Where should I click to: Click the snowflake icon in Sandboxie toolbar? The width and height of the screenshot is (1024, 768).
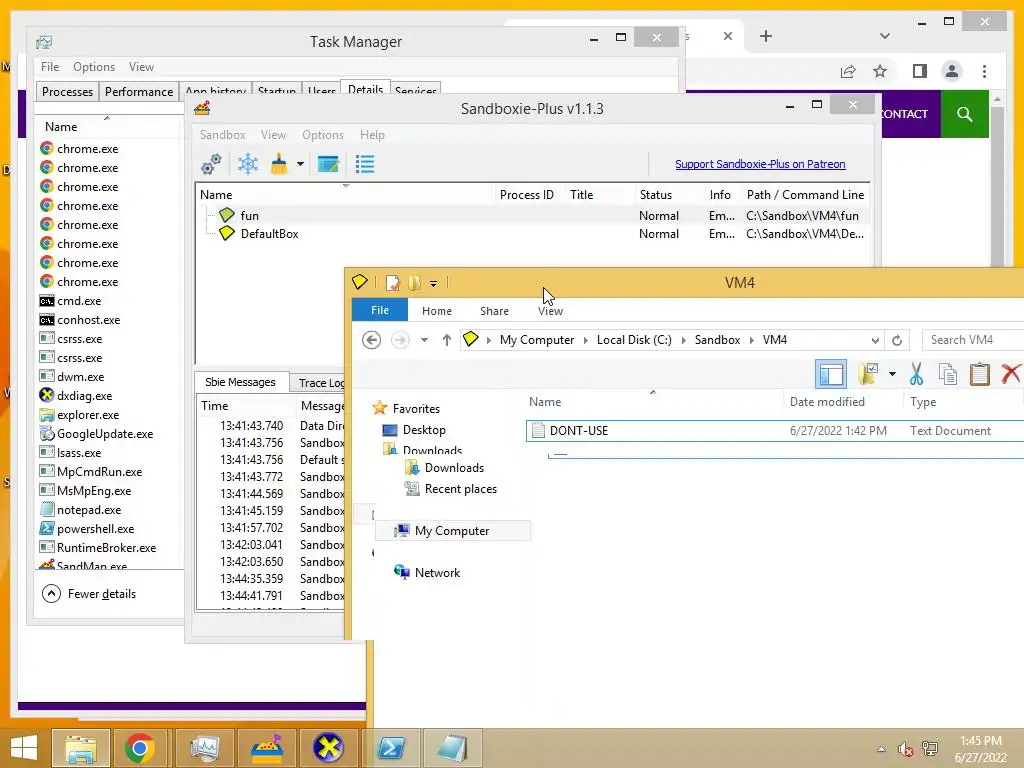click(248, 164)
